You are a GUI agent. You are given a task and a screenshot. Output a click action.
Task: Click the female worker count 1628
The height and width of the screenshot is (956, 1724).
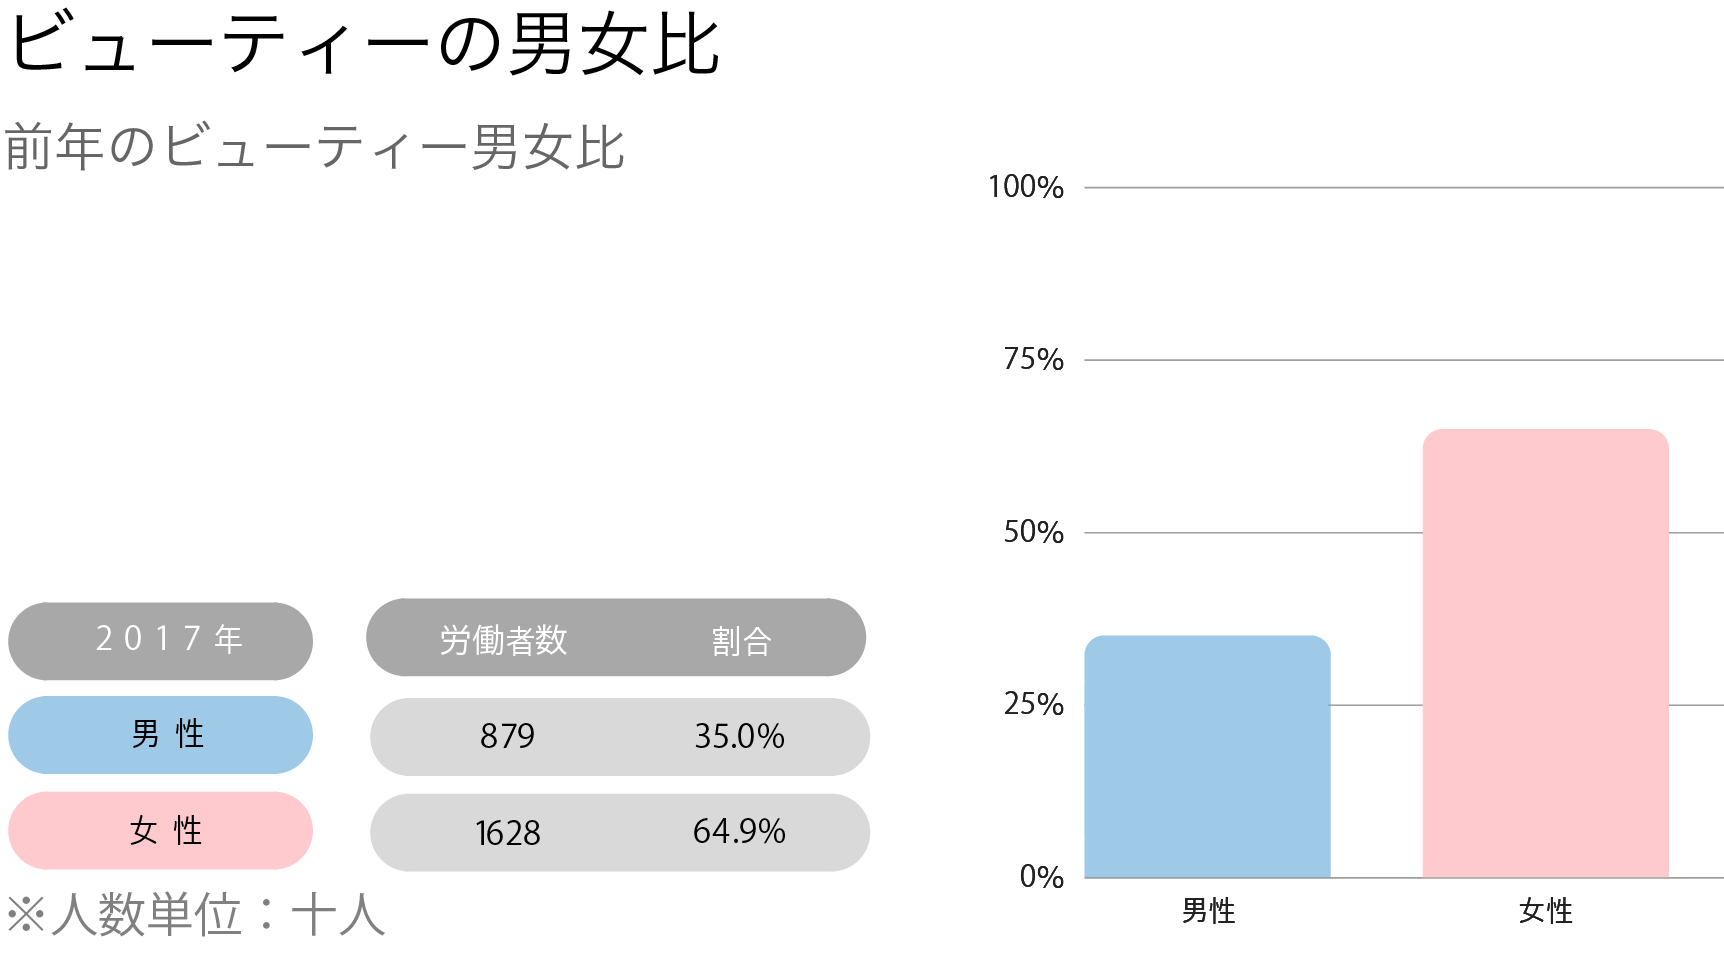(507, 833)
